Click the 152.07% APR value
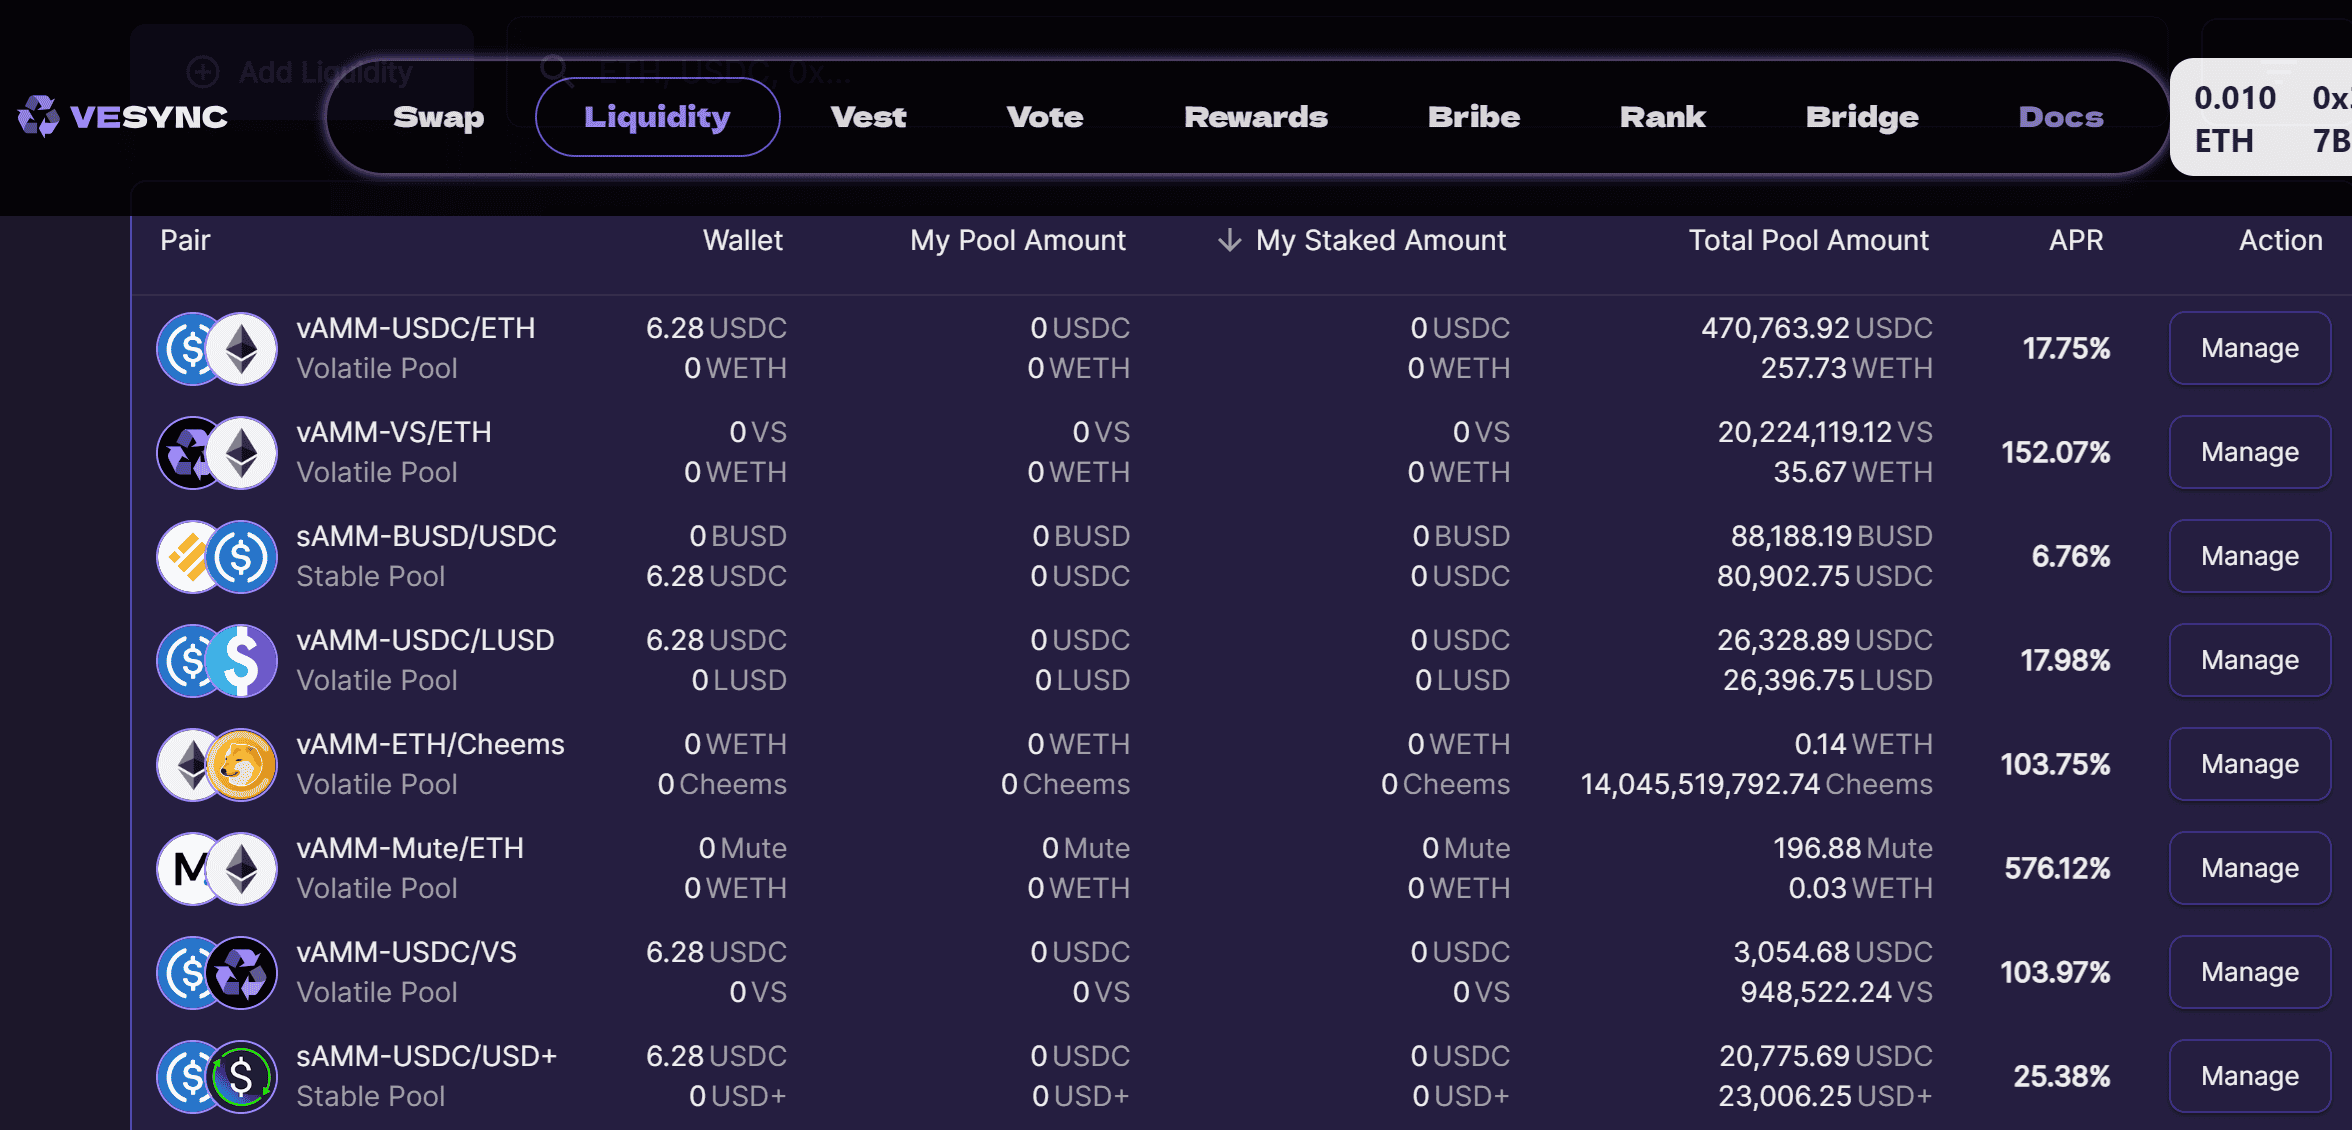 [x=2056, y=453]
